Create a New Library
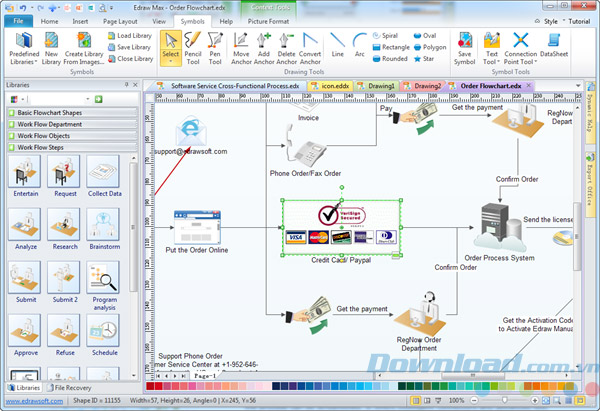Image resolution: width=600 pixels, height=411 pixels. (x=51, y=49)
